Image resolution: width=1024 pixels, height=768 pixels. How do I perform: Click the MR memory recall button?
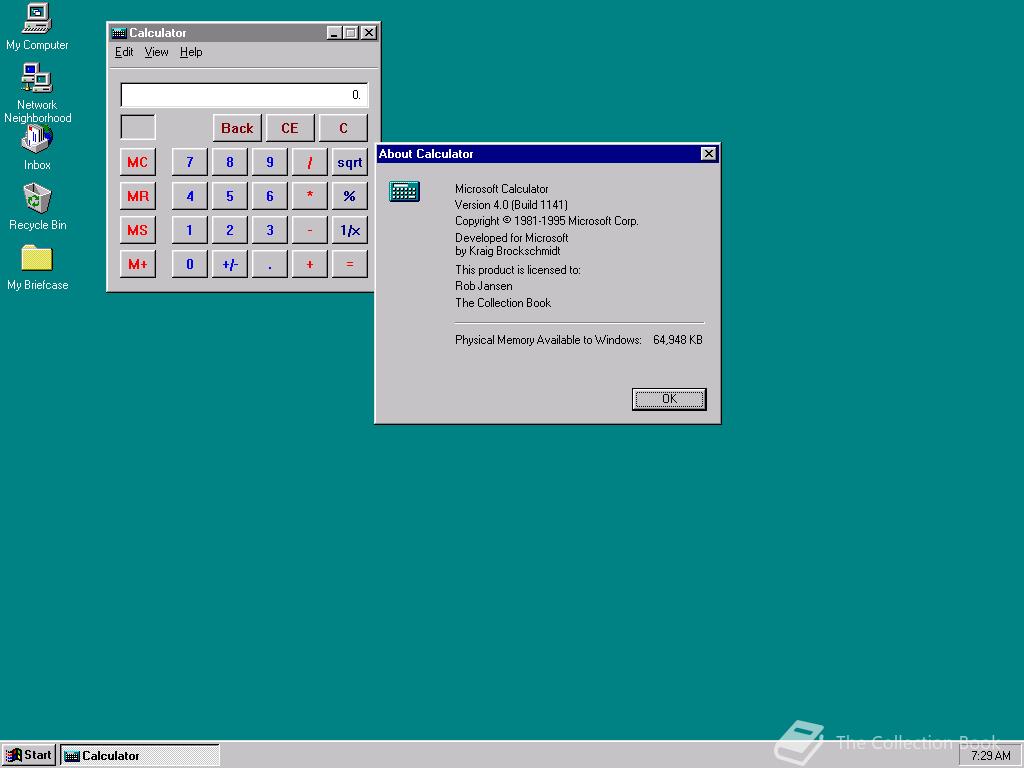pyautogui.click(x=138, y=196)
